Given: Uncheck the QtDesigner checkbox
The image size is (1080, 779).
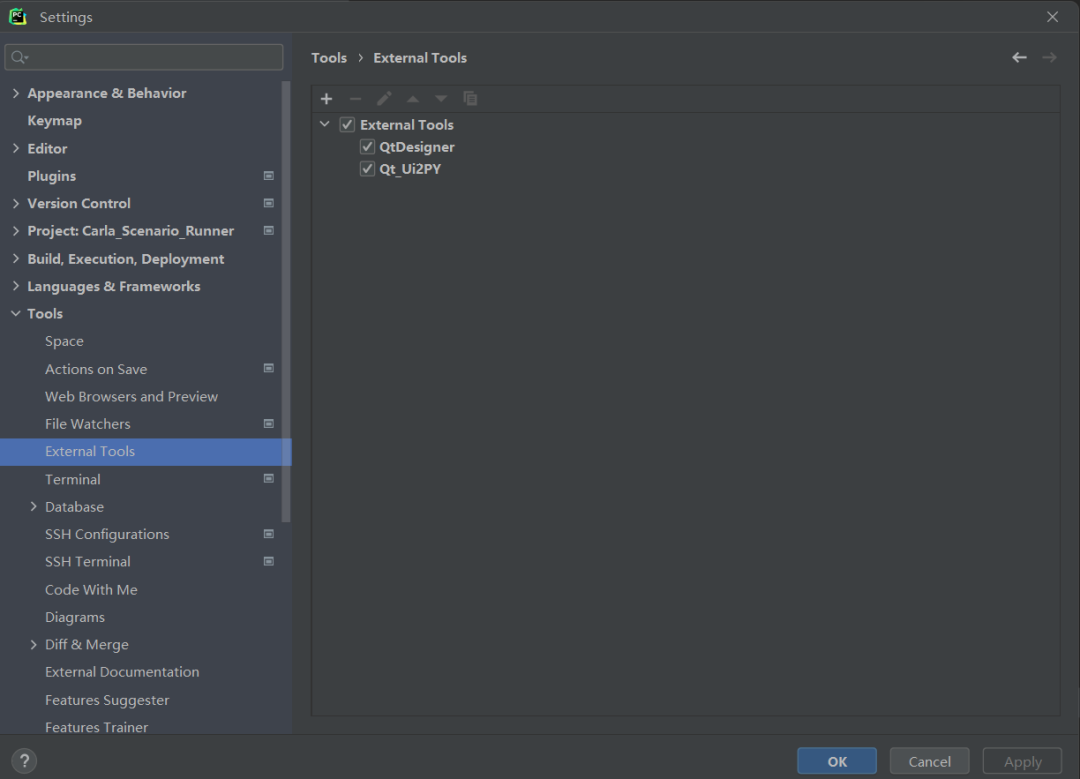Looking at the screenshot, I should coord(367,147).
